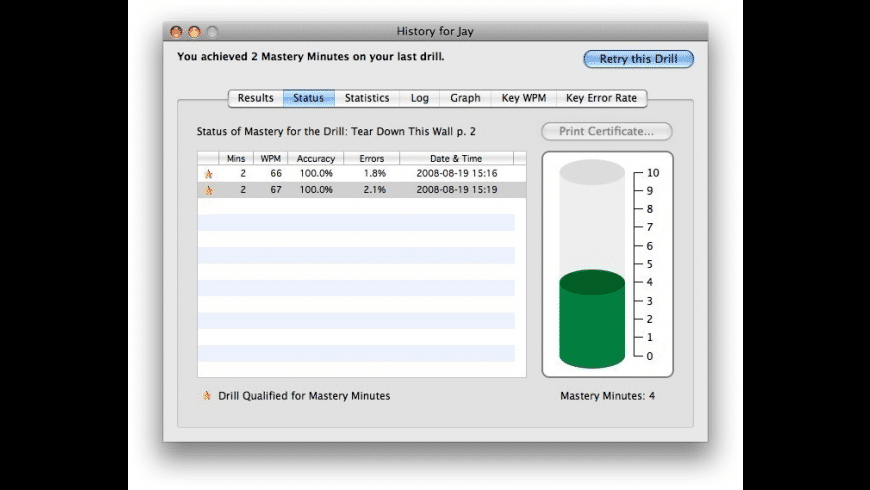Screen dimensions: 870x490
Task: Select the 66 WPM cell
Action: [x=276, y=173]
